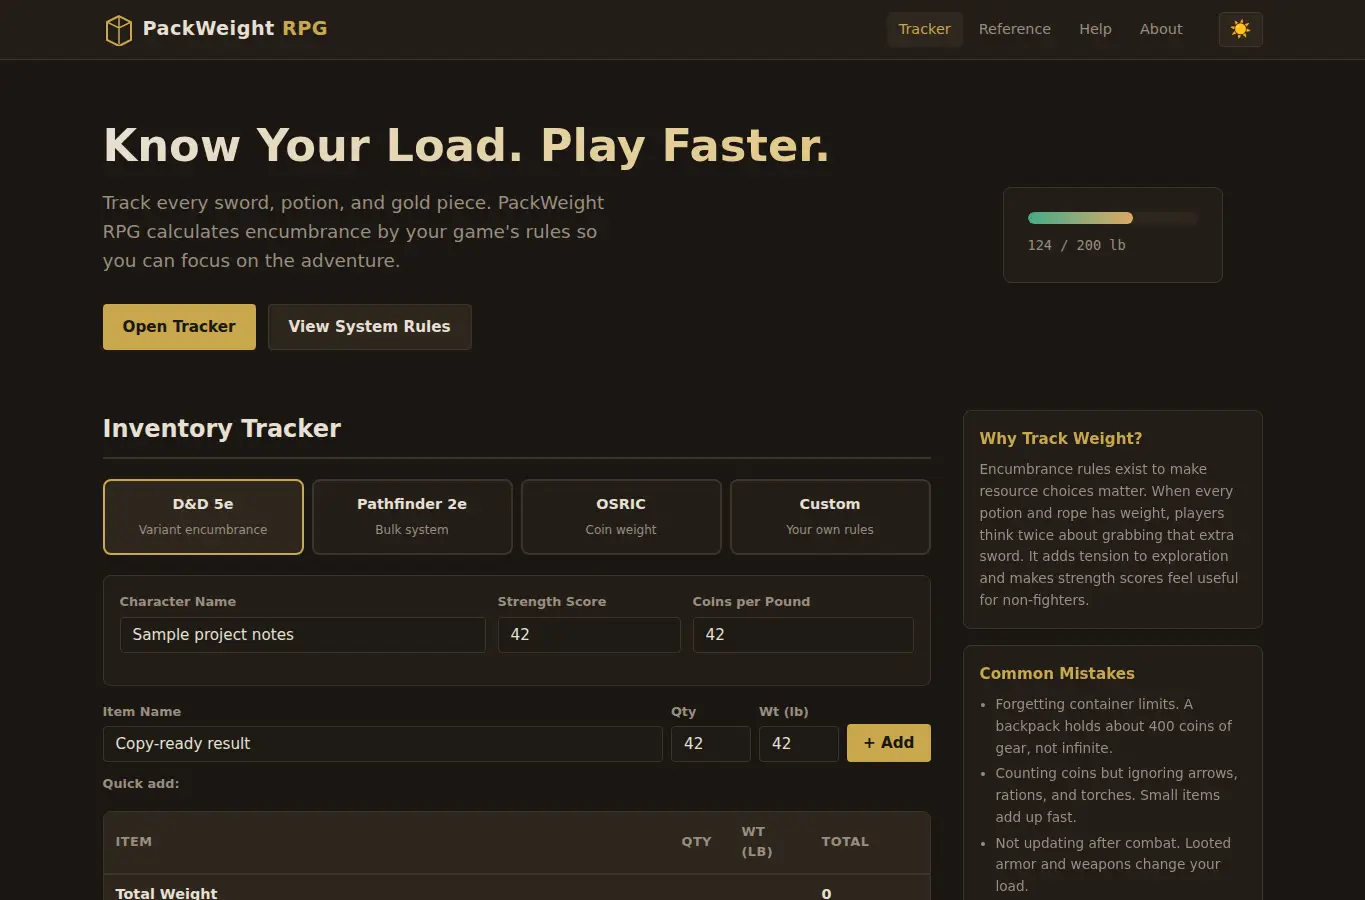Click the + Add item button
The height and width of the screenshot is (900, 1365).
coord(888,743)
